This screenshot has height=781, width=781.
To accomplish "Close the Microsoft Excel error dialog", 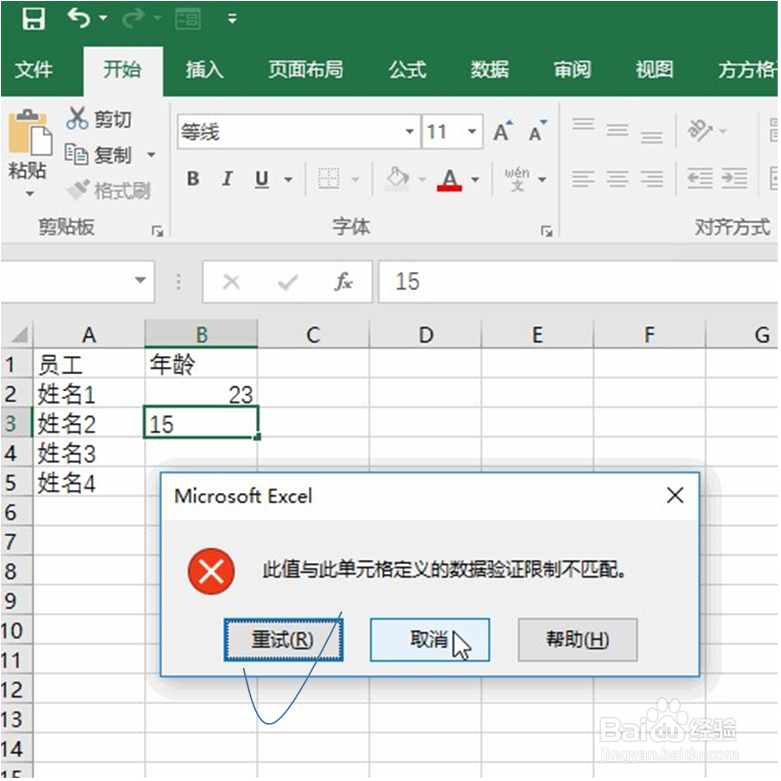I will (x=675, y=495).
